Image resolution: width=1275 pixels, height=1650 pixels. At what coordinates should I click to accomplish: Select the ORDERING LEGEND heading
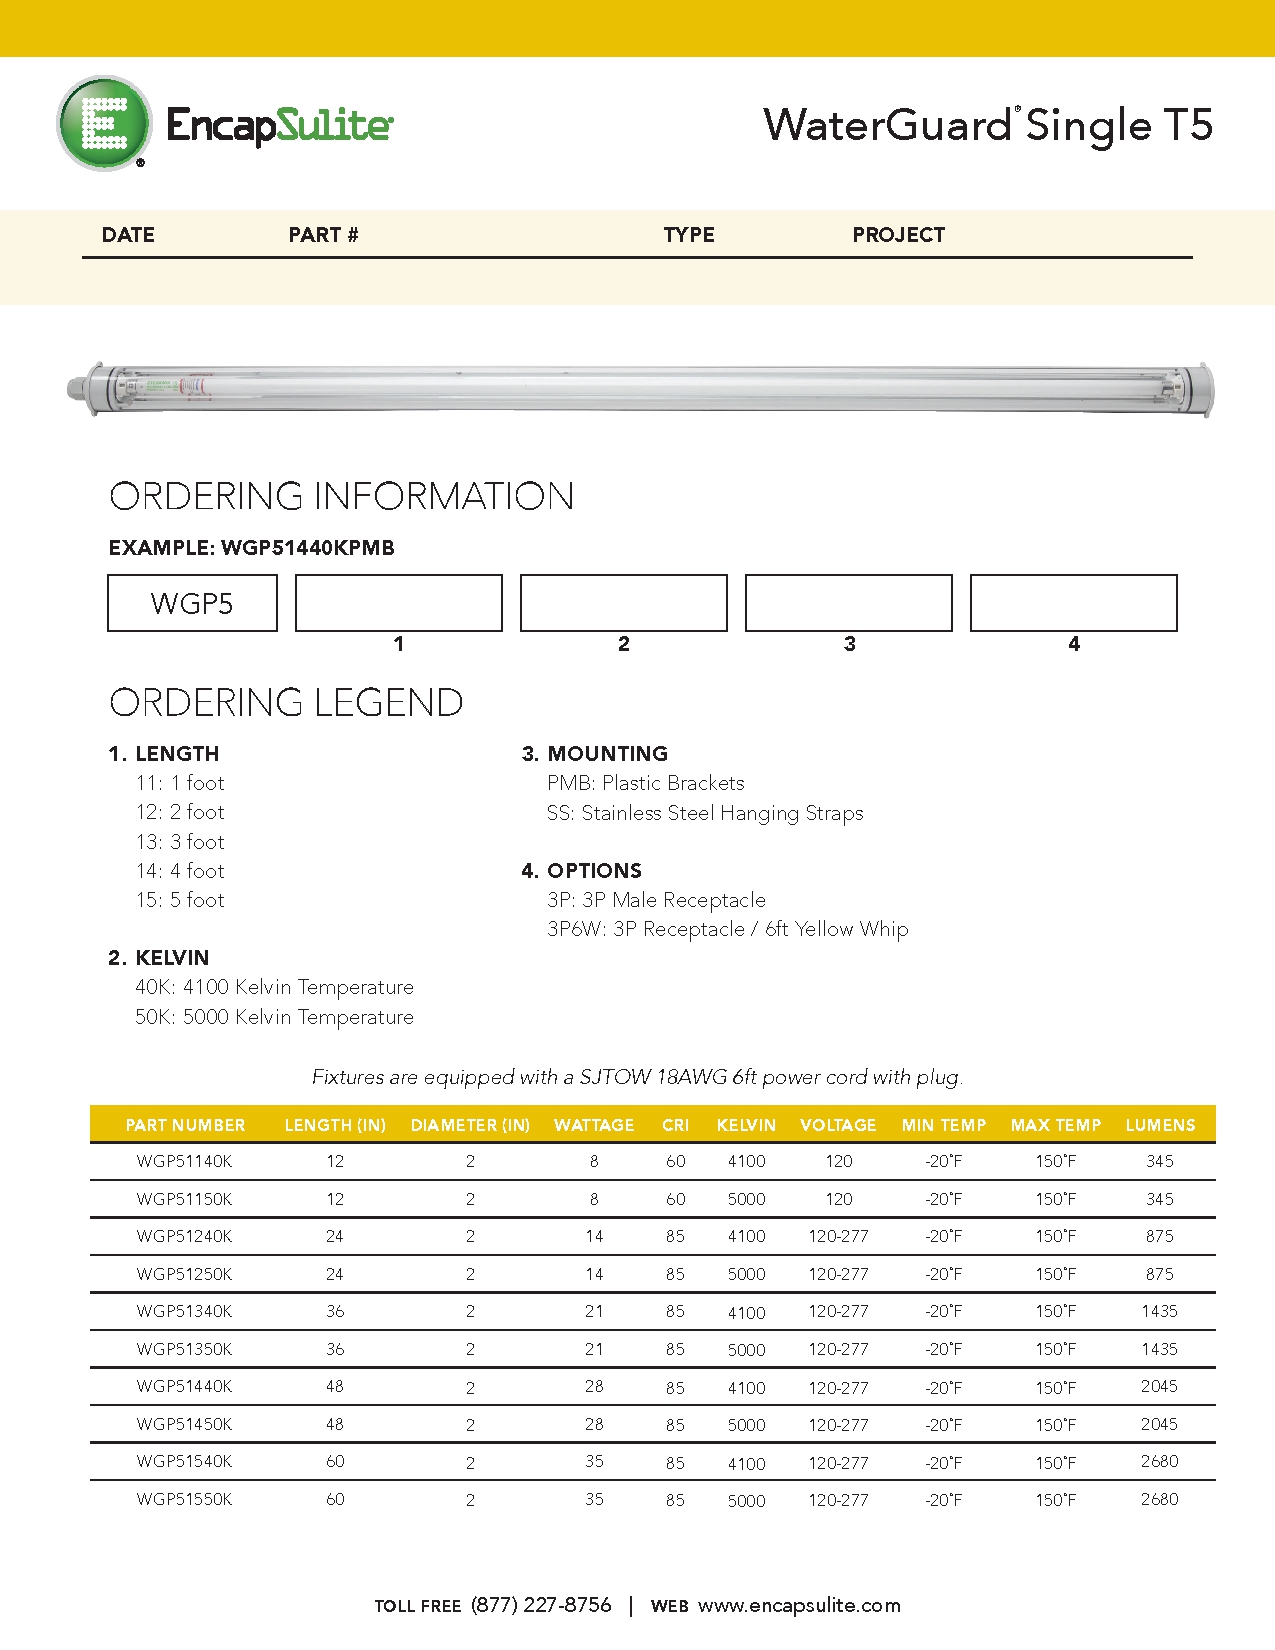[286, 702]
